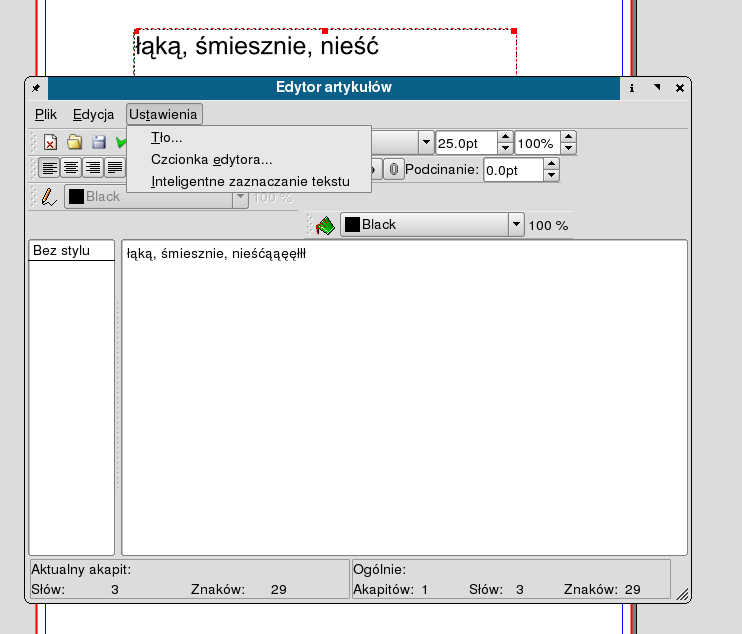Image resolution: width=742 pixels, height=634 pixels.
Task: Click the center text alignment button
Action: [71, 168]
